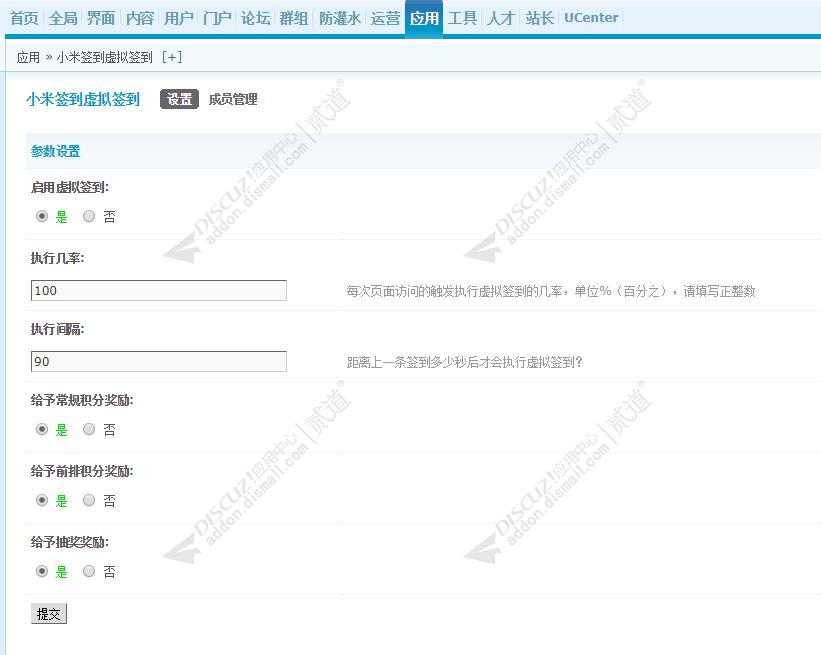Click 应用 in the breadcrumb

pos(28,57)
